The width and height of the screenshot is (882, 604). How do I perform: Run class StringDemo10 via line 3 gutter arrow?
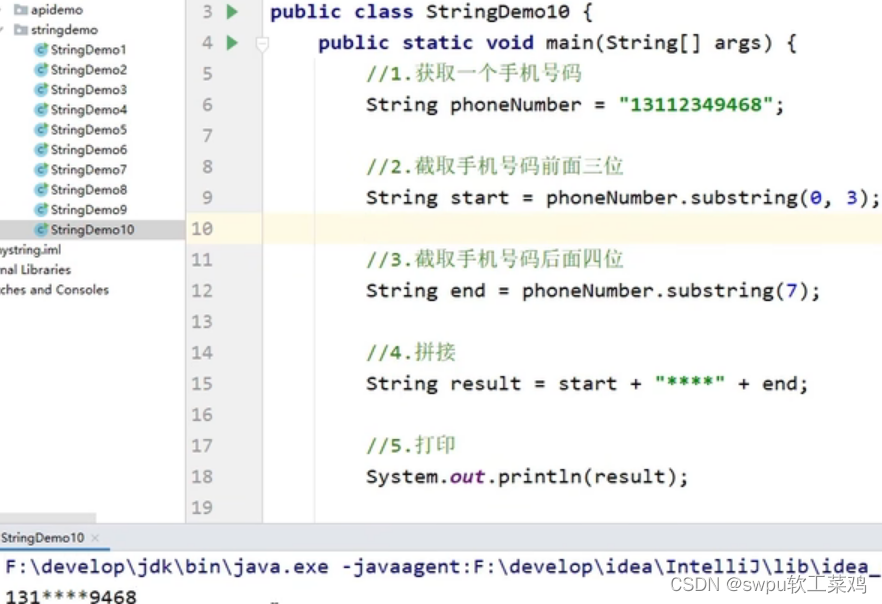[x=232, y=11]
